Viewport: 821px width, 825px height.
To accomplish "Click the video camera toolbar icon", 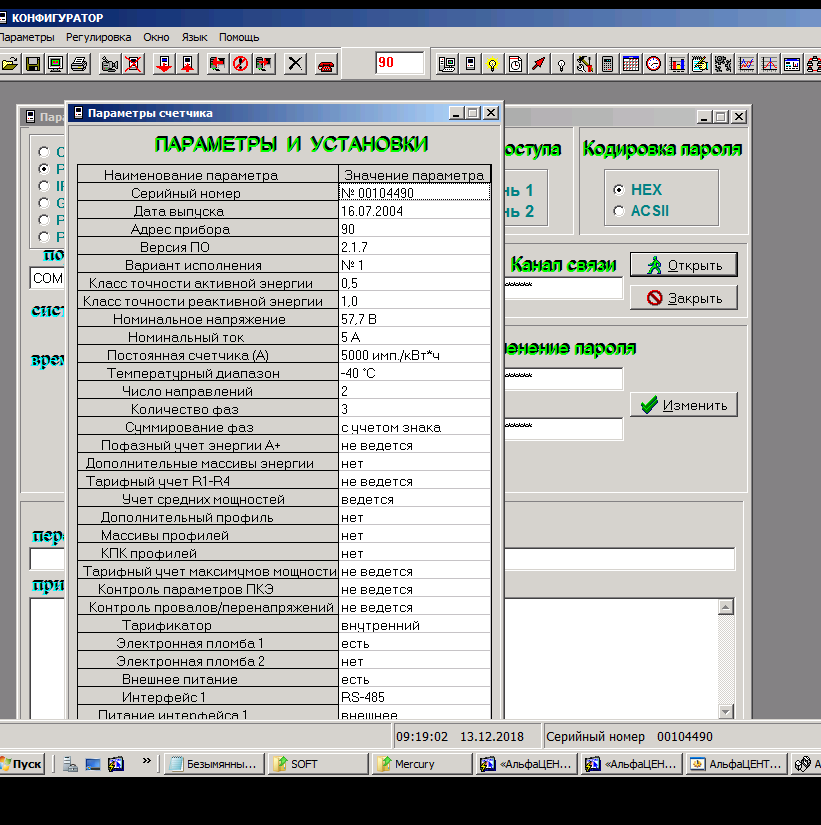I will 110,64.
